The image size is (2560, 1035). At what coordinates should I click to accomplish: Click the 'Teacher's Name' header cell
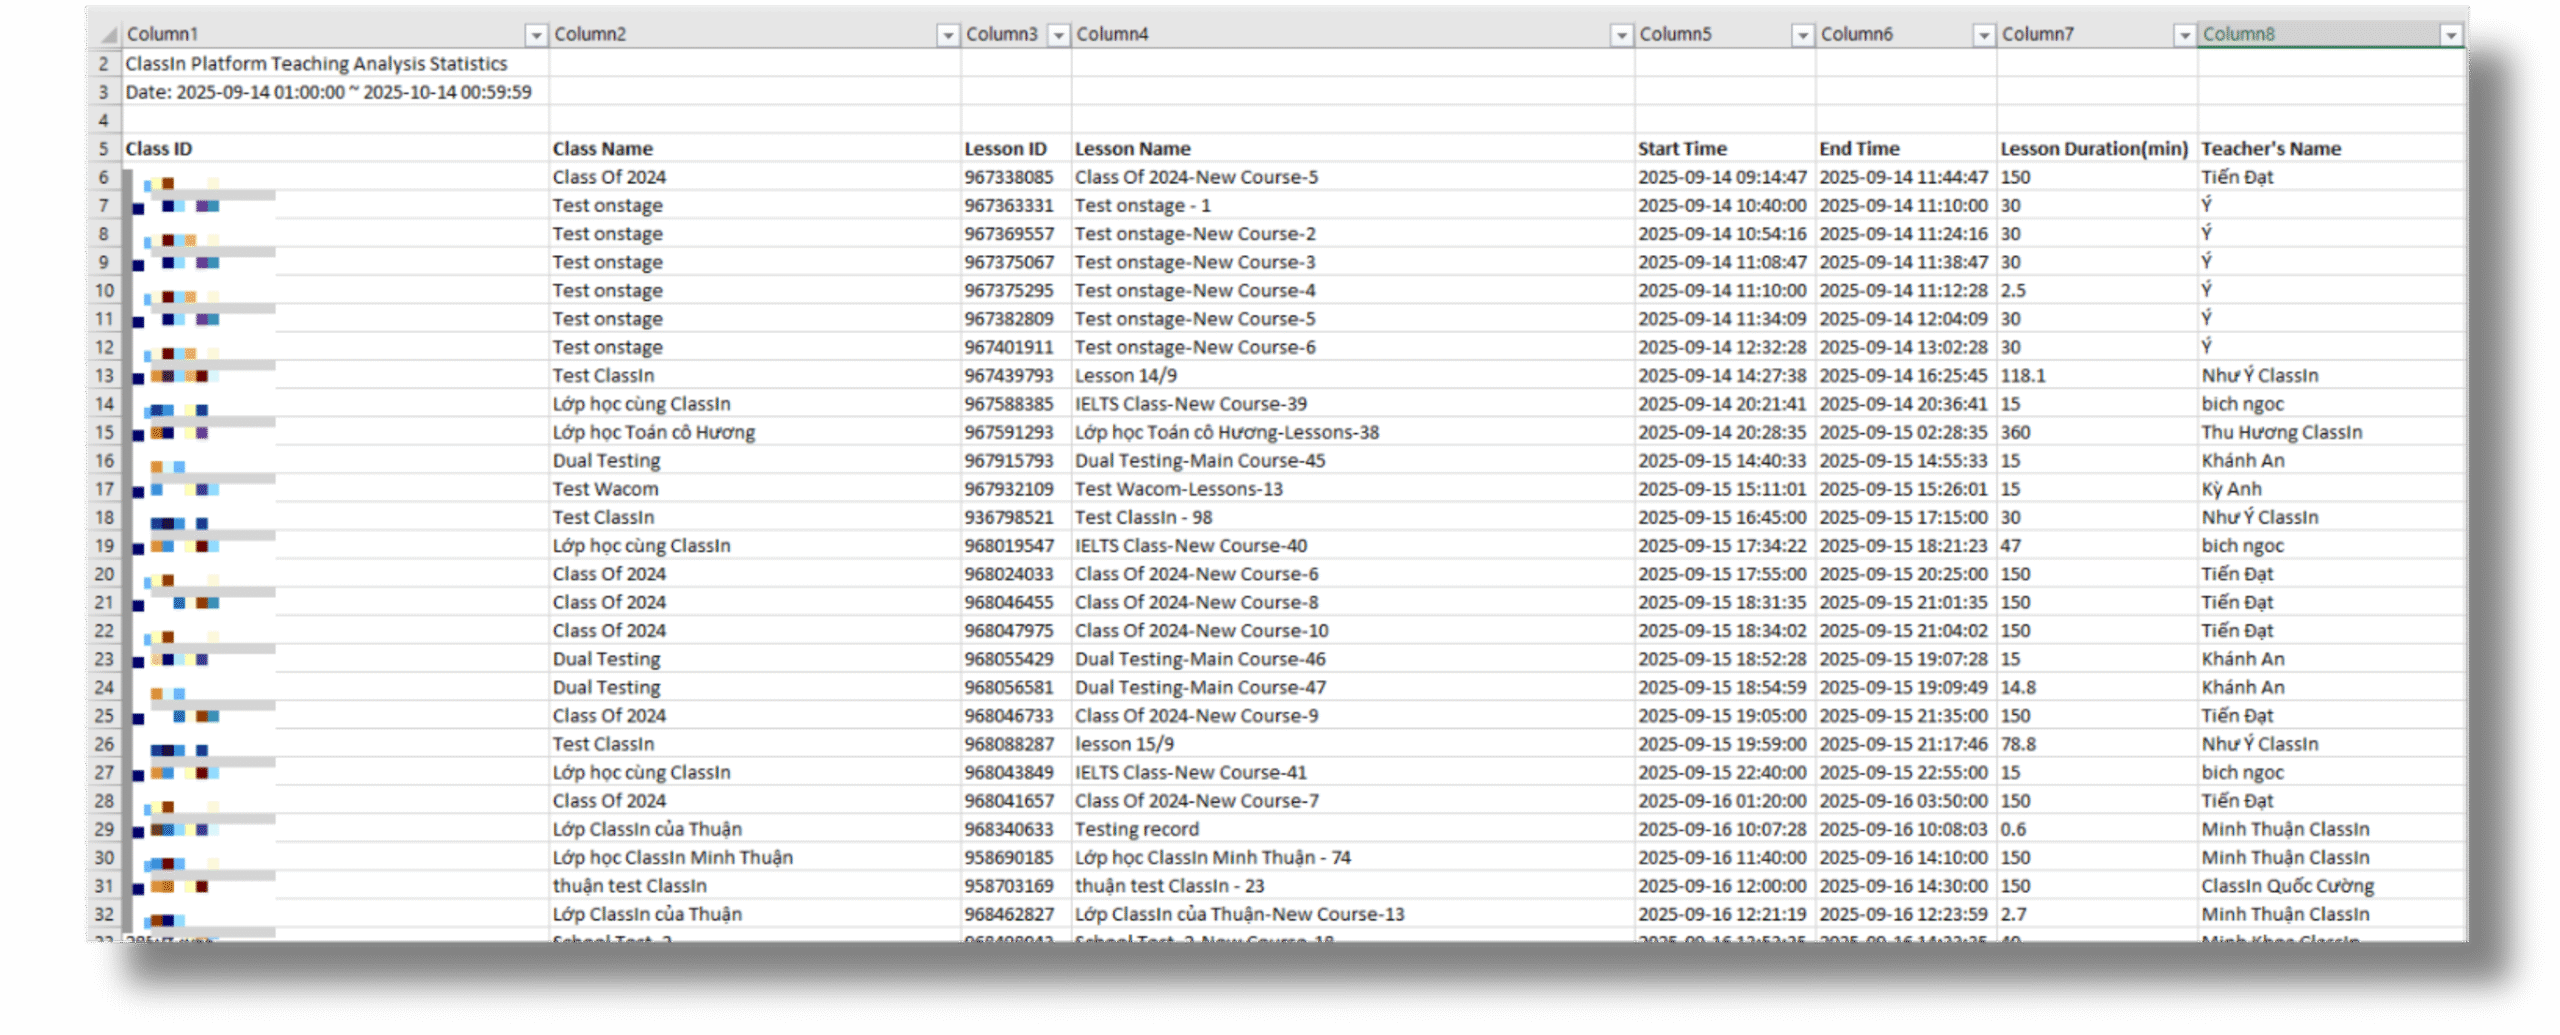pos(2270,149)
